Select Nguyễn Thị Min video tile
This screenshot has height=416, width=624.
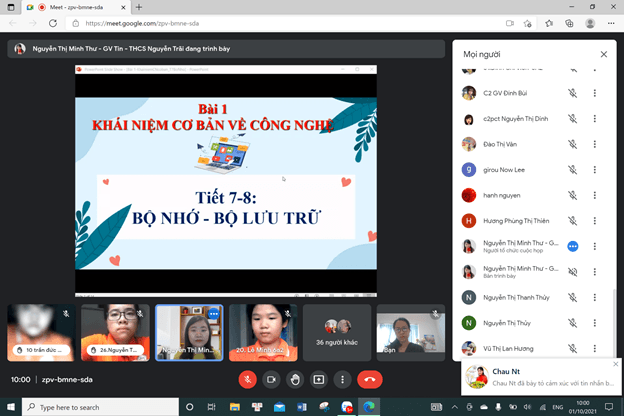tap(189, 333)
